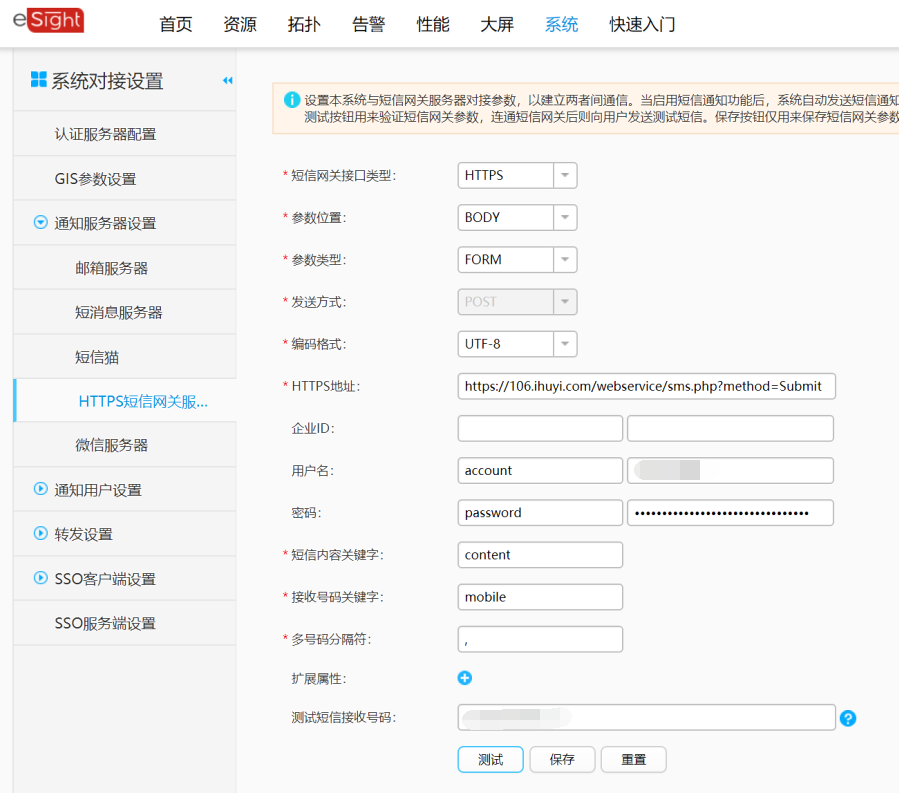Expand the SSO客户端设置 section
This screenshot has width=899, height=793.
click(40, 578)
